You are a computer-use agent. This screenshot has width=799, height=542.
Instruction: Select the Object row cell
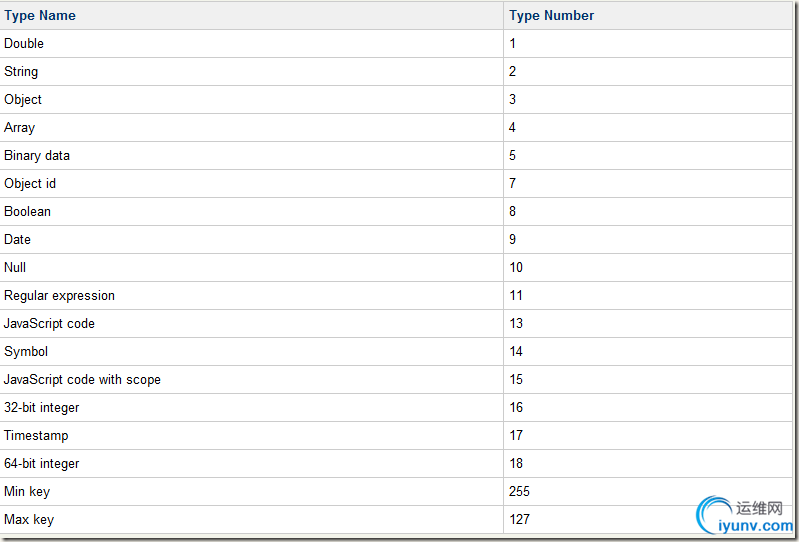click(x=23, y=100)
